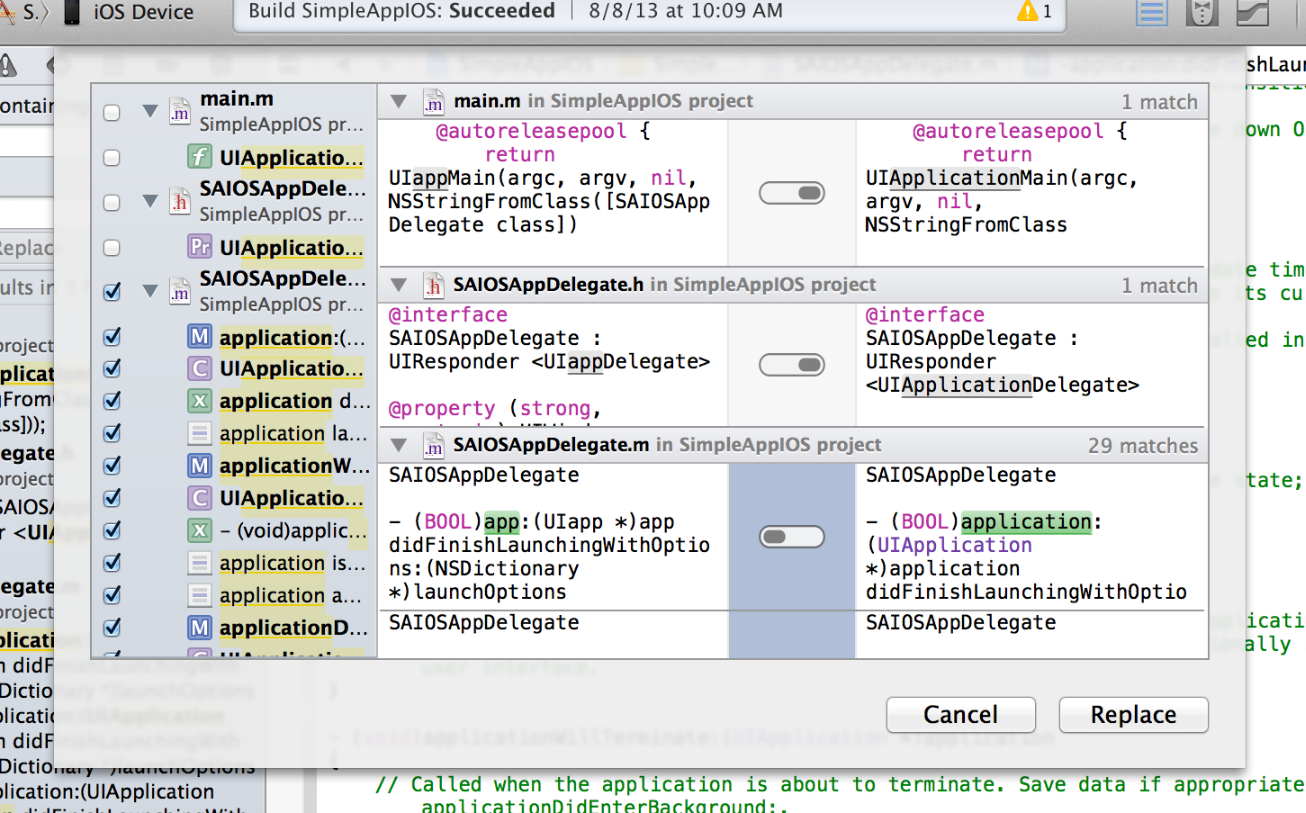Collapse SAIOSAppDelegate.m preview section triangle
The image size is (1306, 813).
[x=399, y=445]
